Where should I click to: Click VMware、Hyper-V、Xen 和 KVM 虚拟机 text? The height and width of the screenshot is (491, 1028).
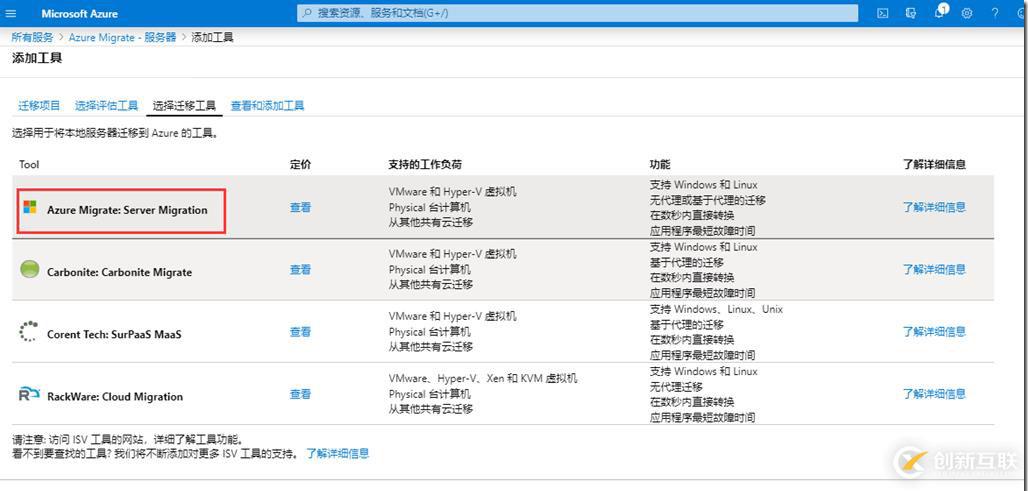pyautogui.click(x=483, y=379)
